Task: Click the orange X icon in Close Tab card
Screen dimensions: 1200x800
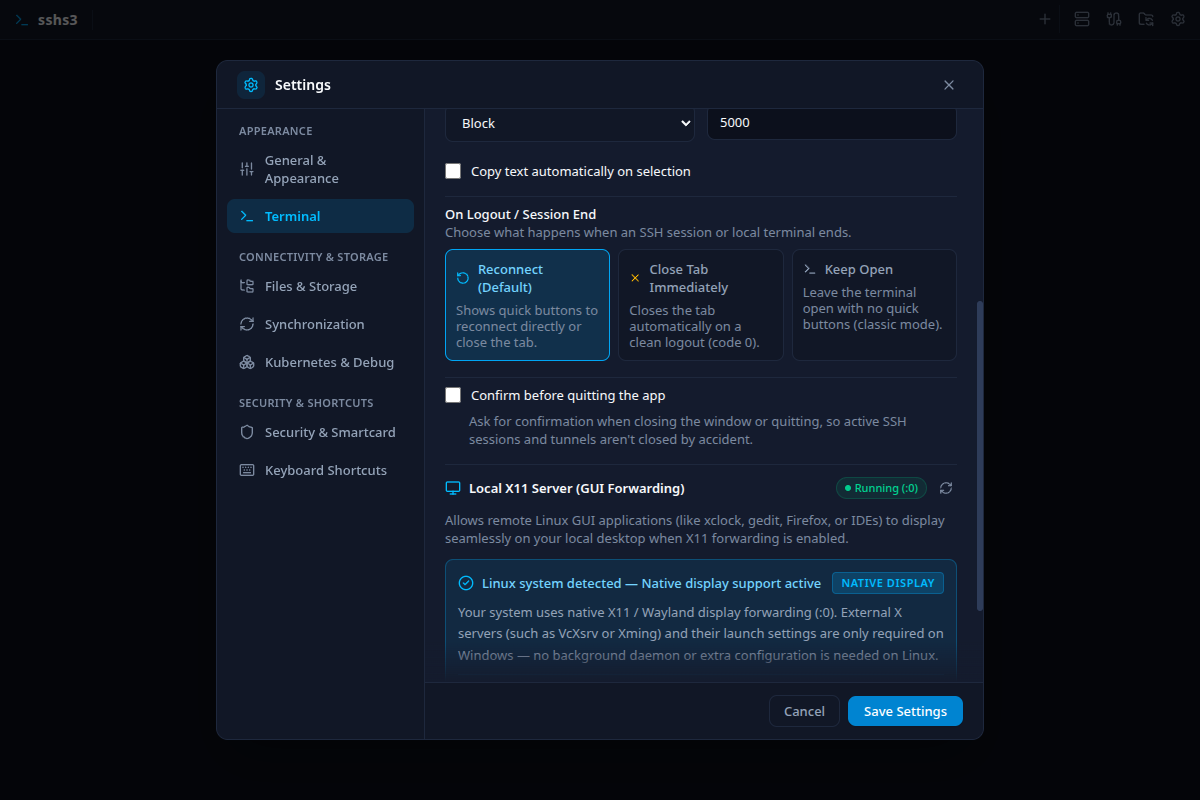Action: (x=635, y=278)
